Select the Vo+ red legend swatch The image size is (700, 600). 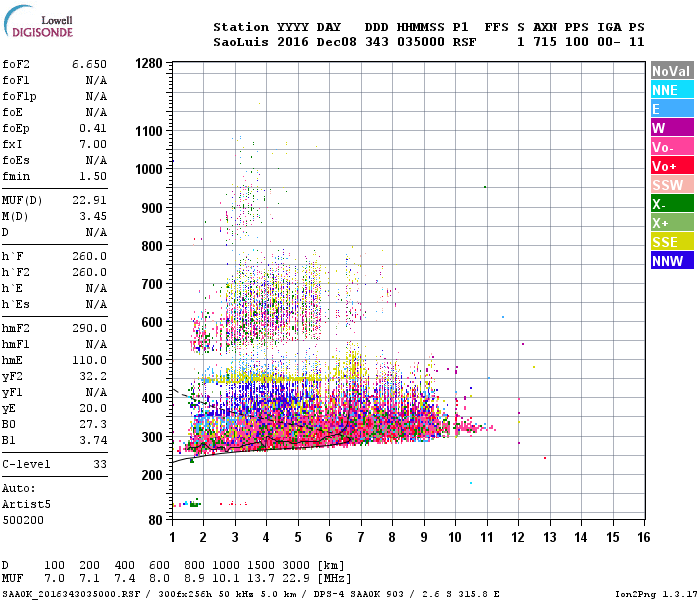point(672,166)
